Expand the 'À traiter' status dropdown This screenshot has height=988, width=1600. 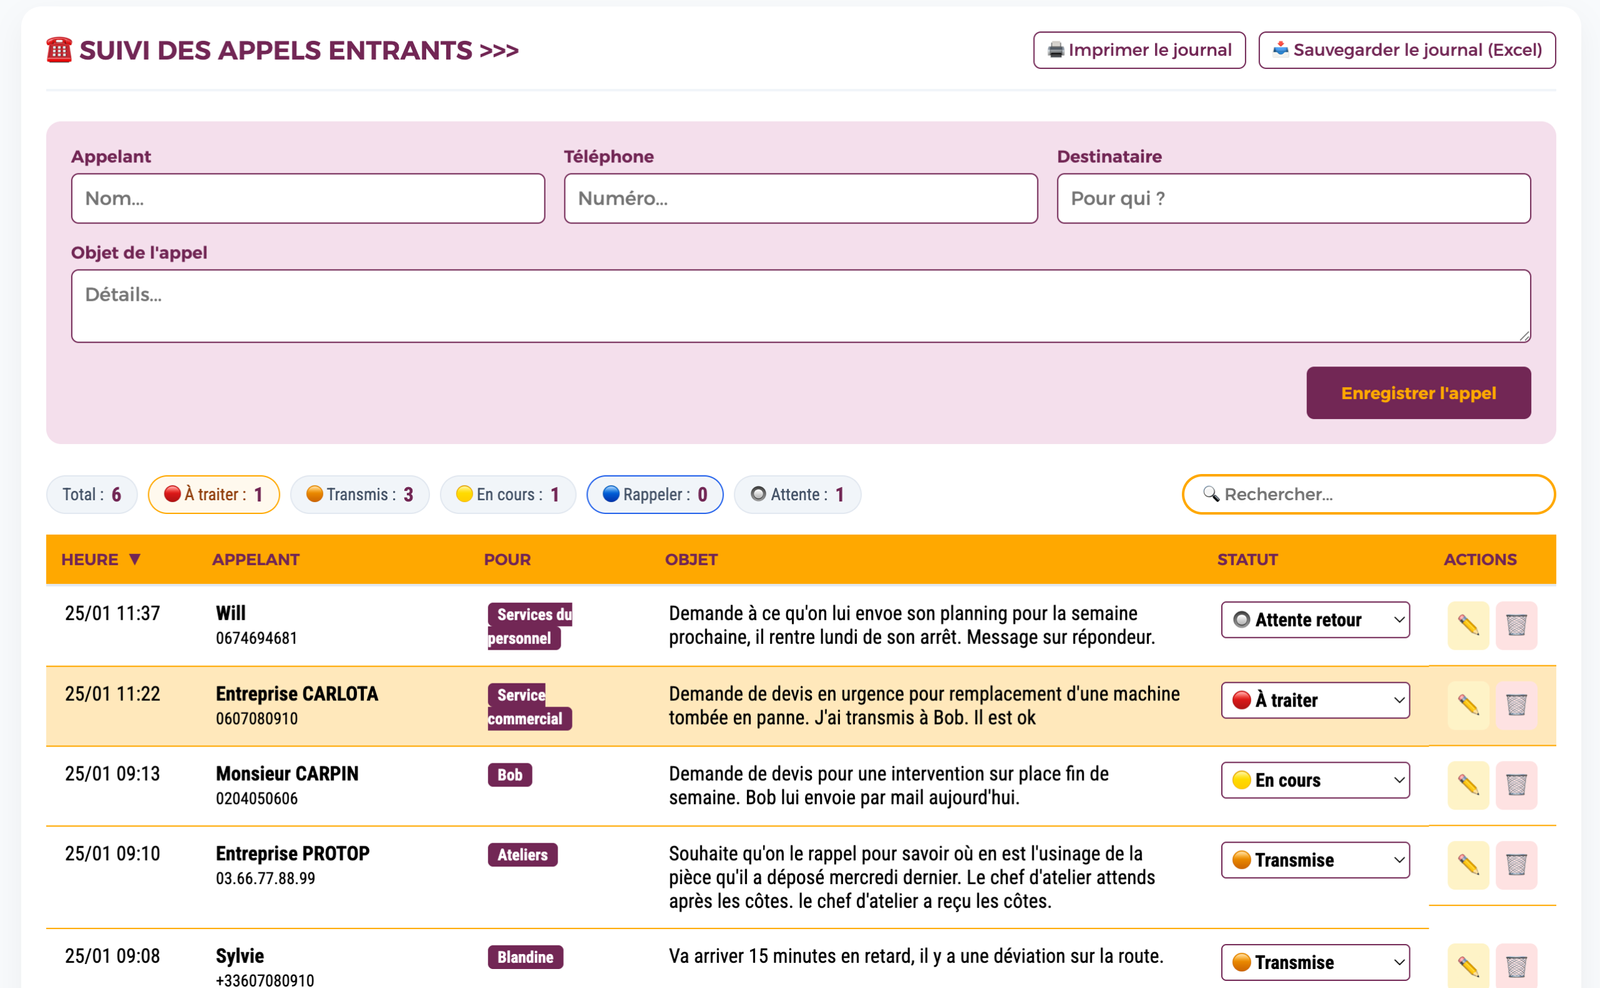(1314, 700)
